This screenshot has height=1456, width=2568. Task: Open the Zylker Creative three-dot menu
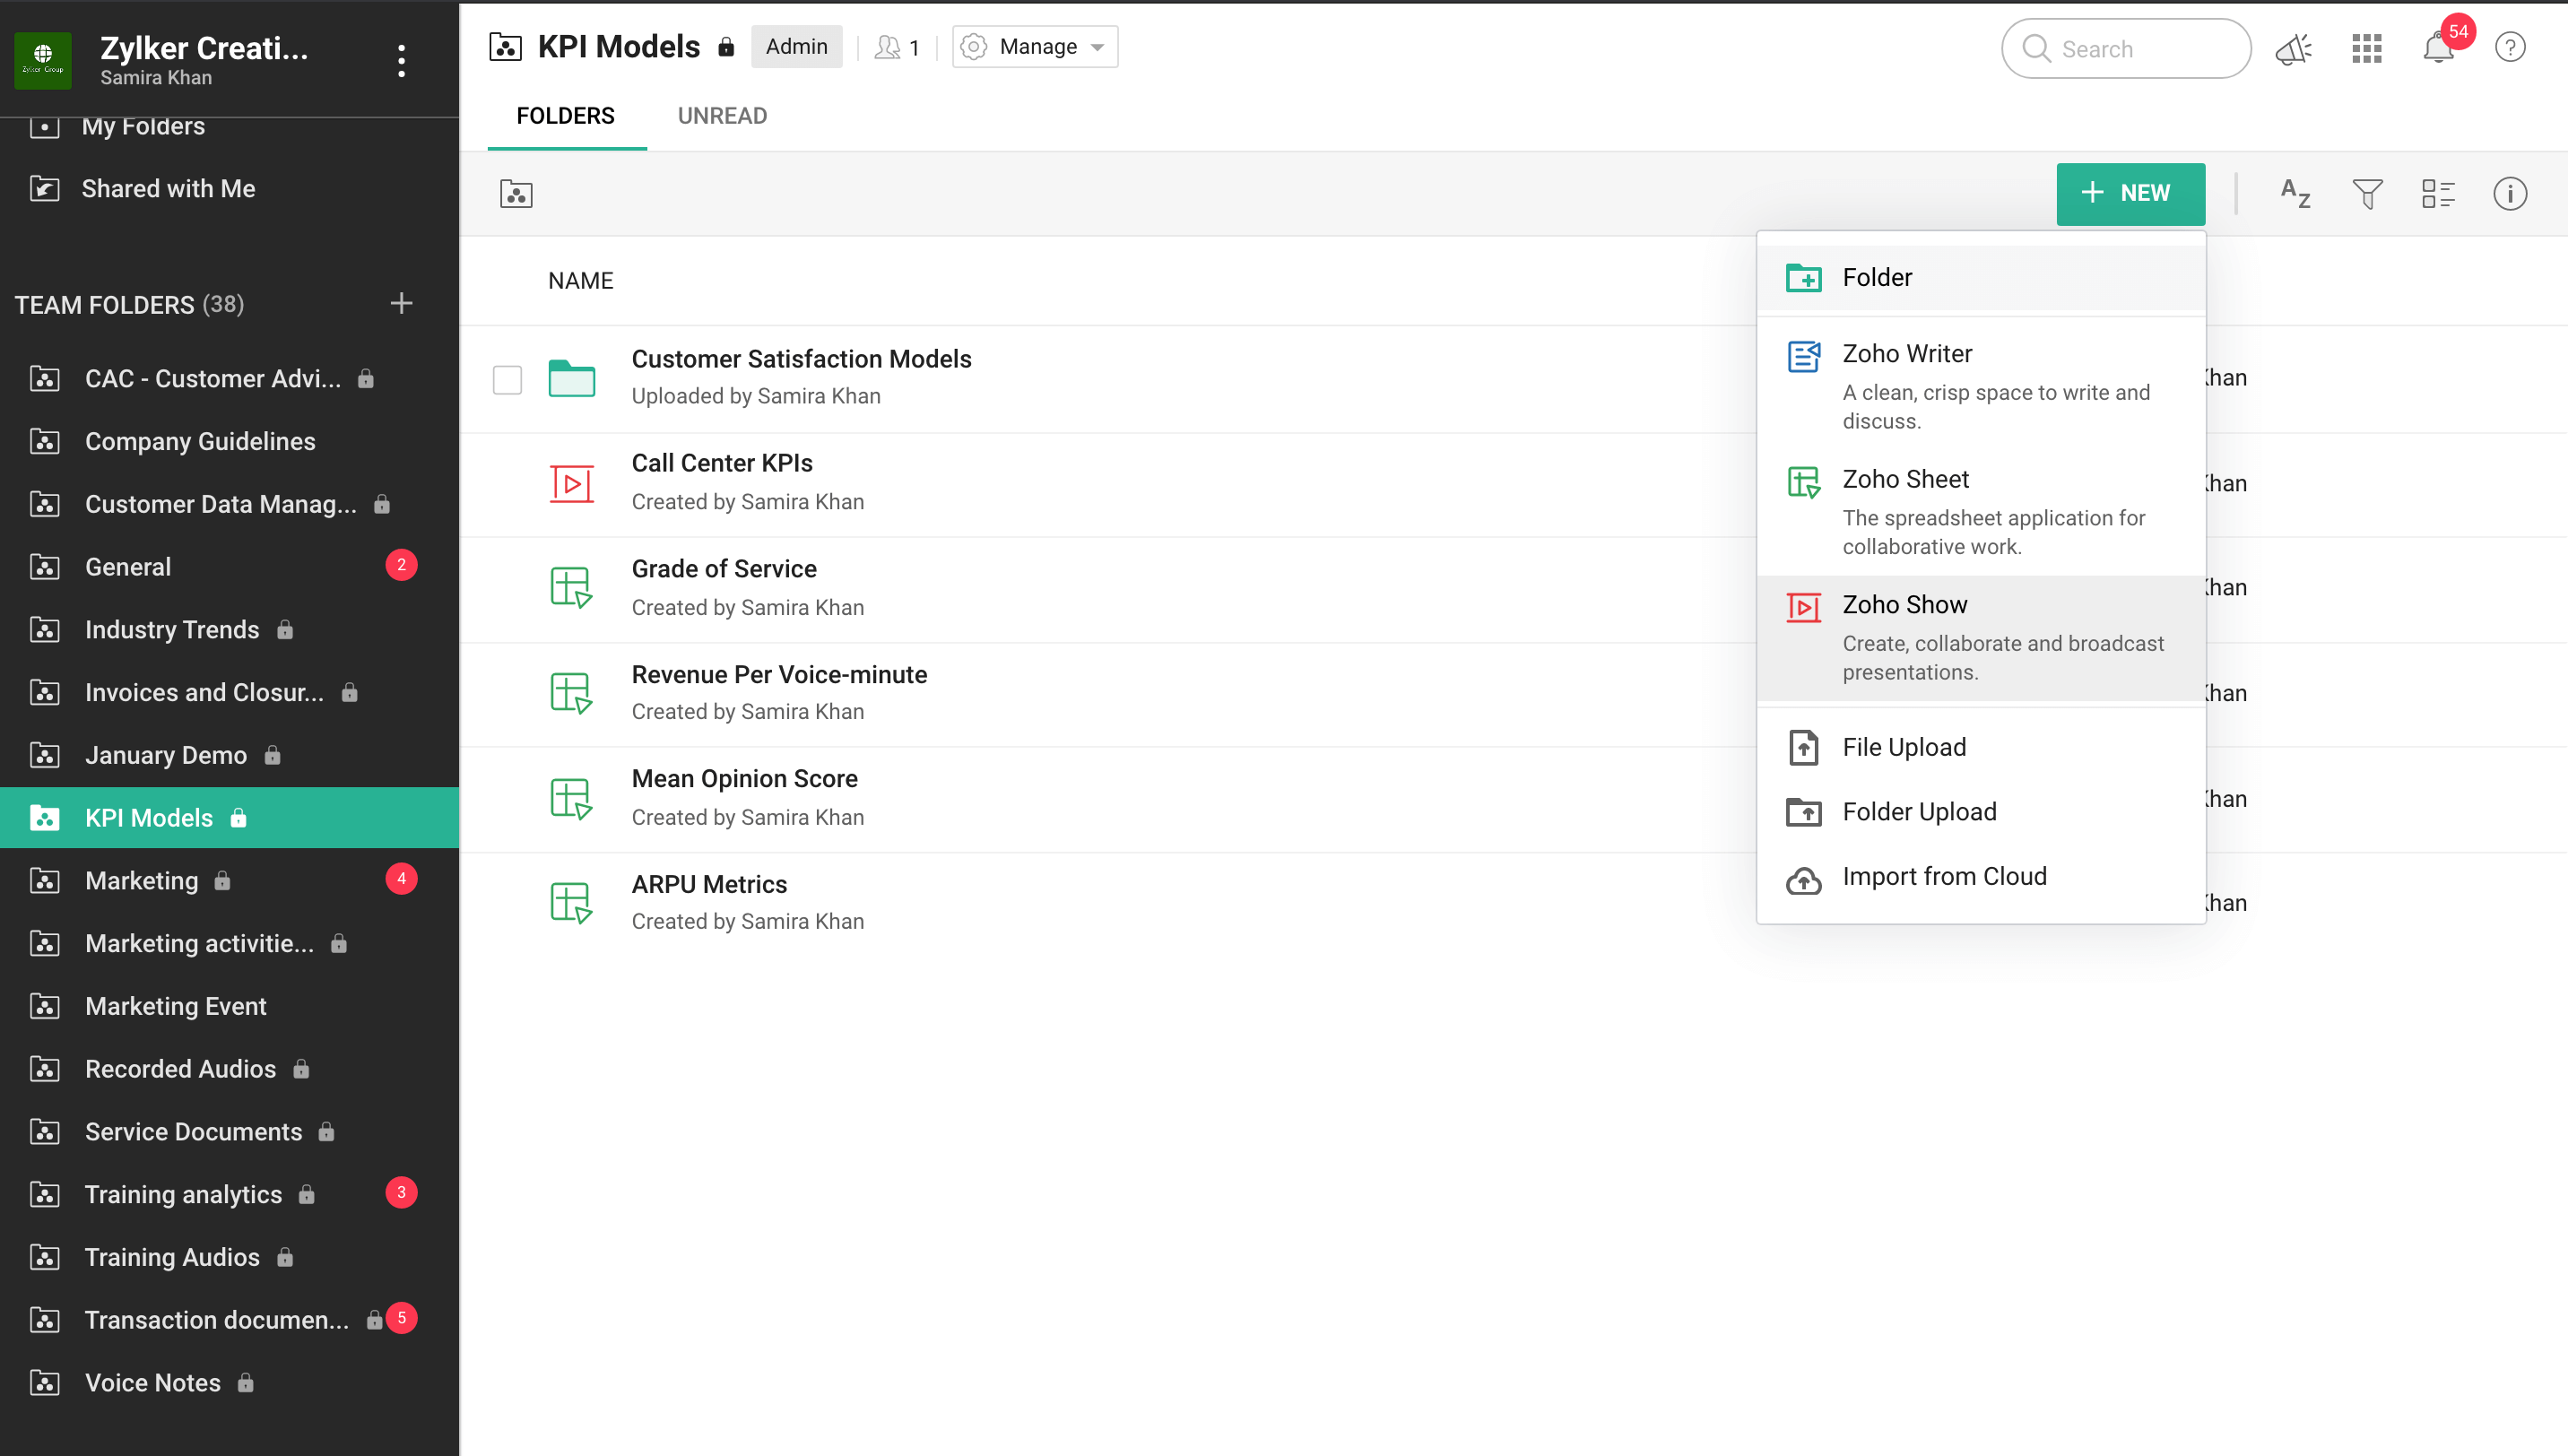coord(401,61)
